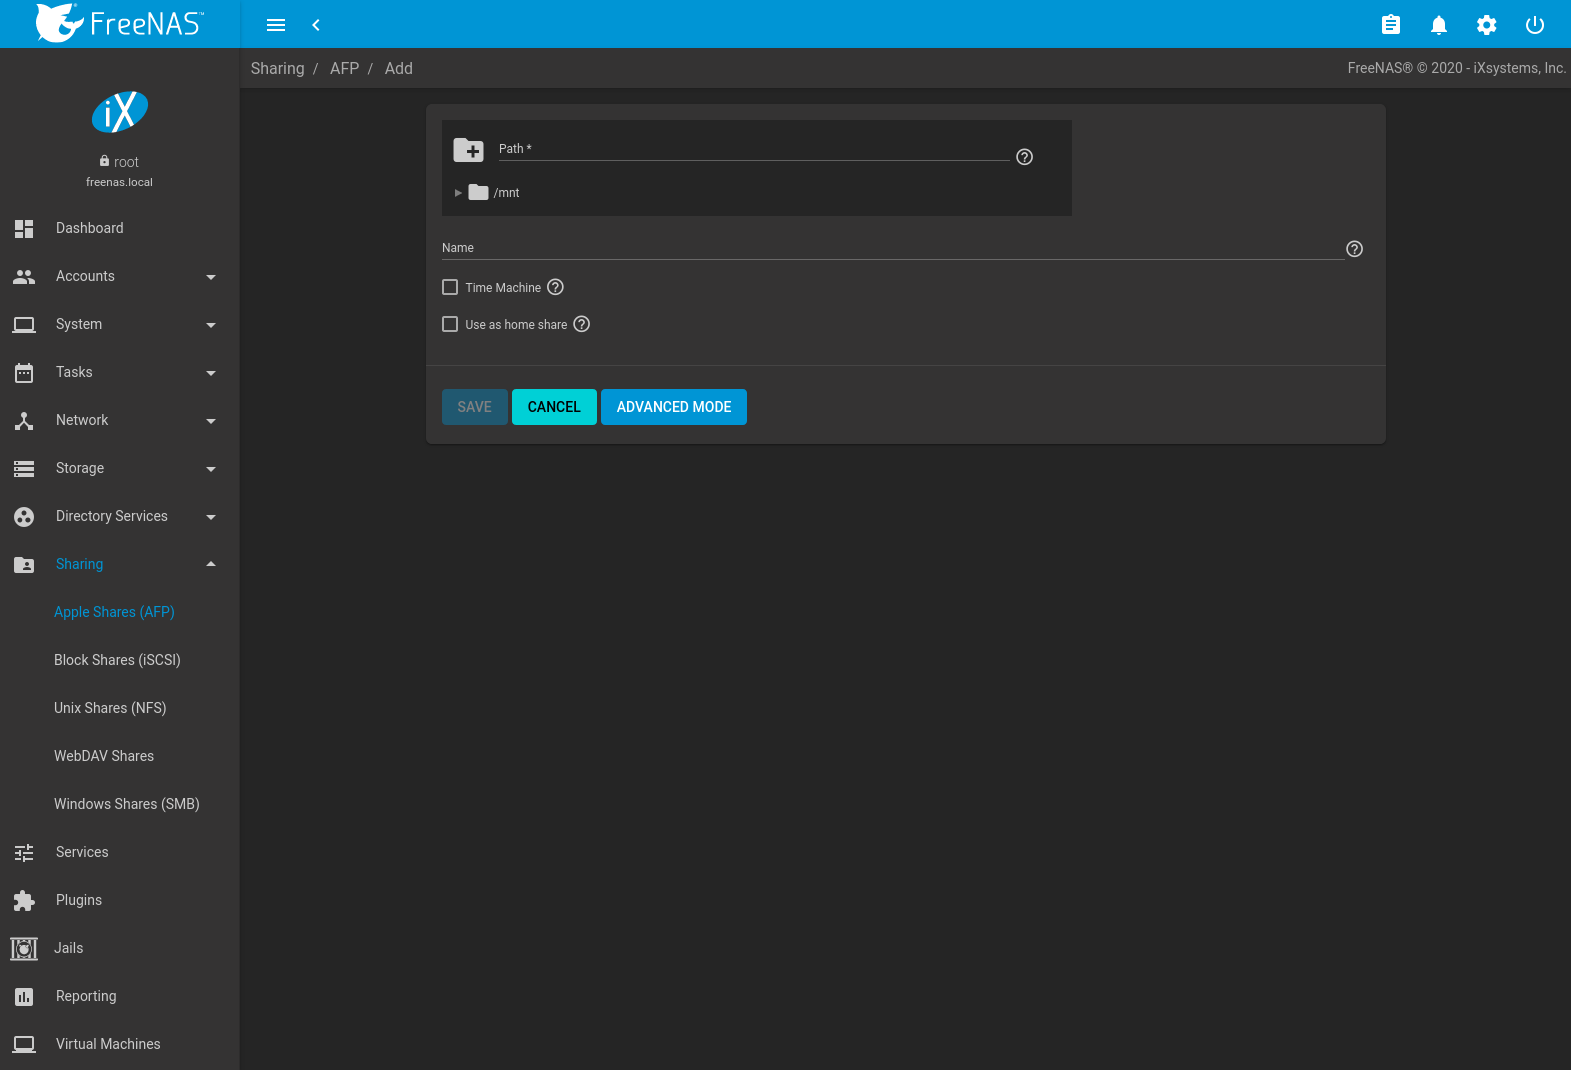This screenshot has height=1070, width=1571.
Task: Open Windows Shares (SMB) page
Action: [127, 804]
